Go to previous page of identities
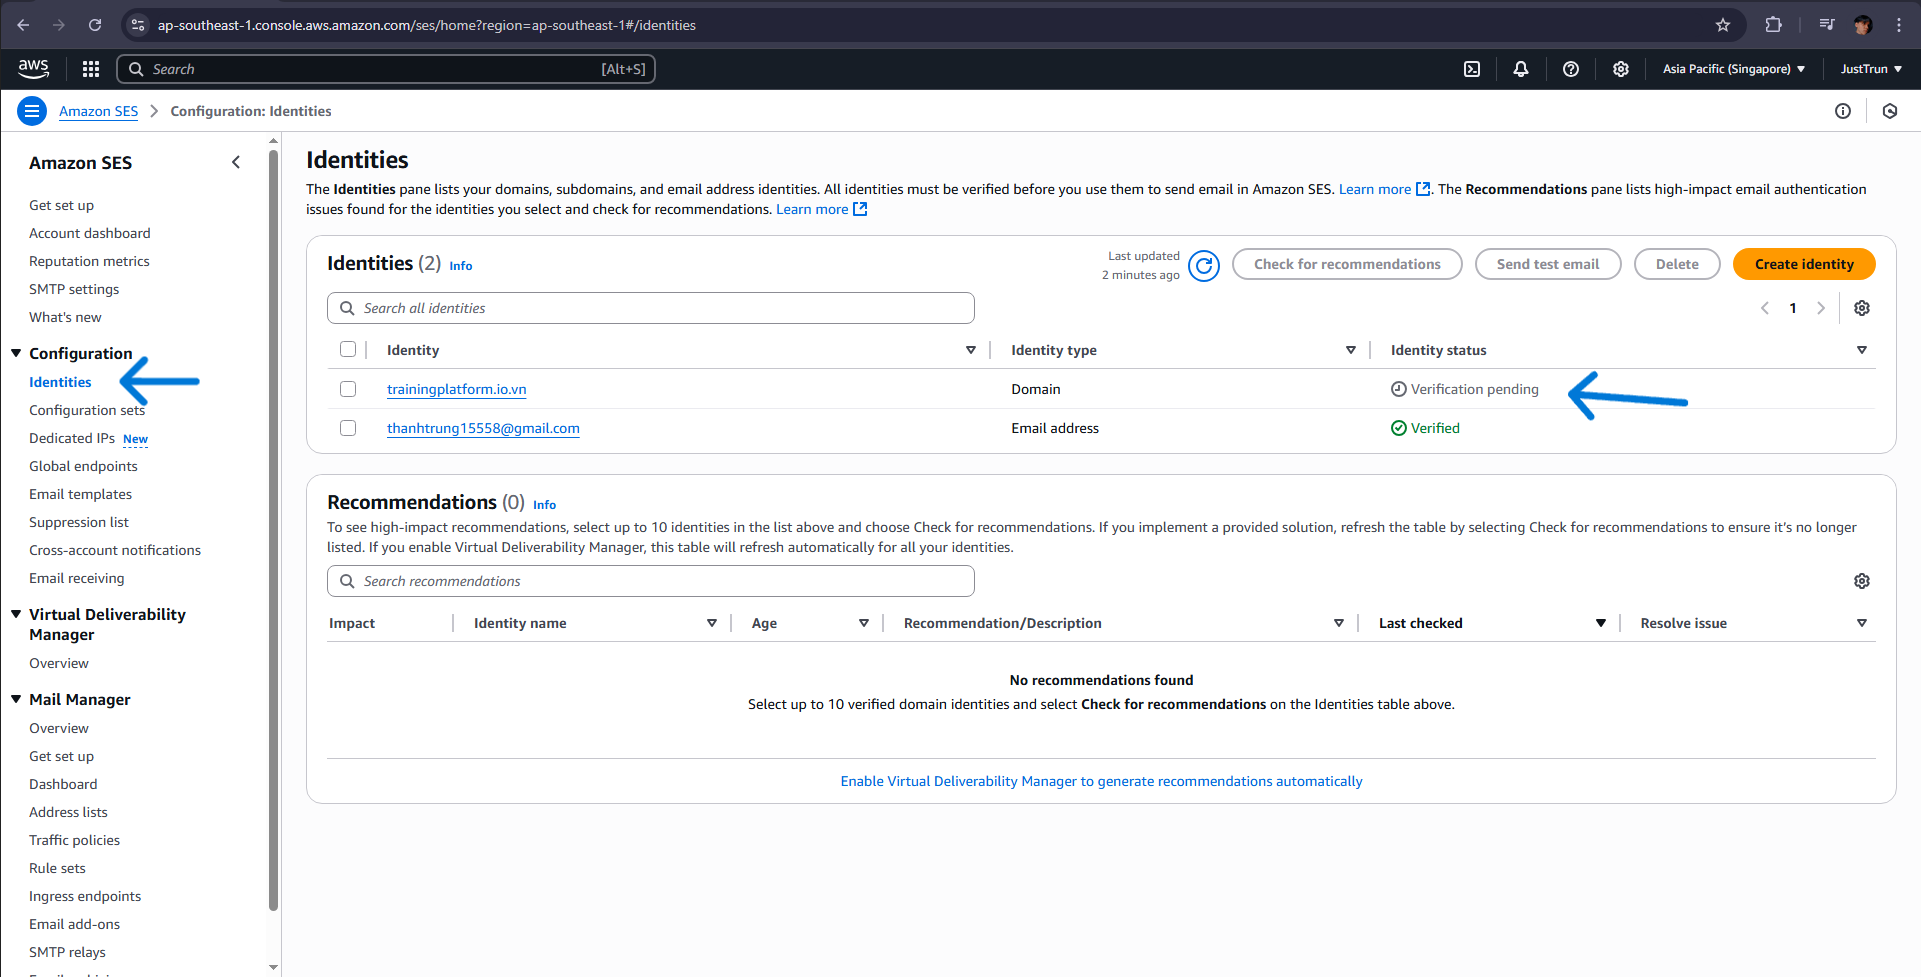Viewport: 1921px width, 977px height. tap(1765, 308)
